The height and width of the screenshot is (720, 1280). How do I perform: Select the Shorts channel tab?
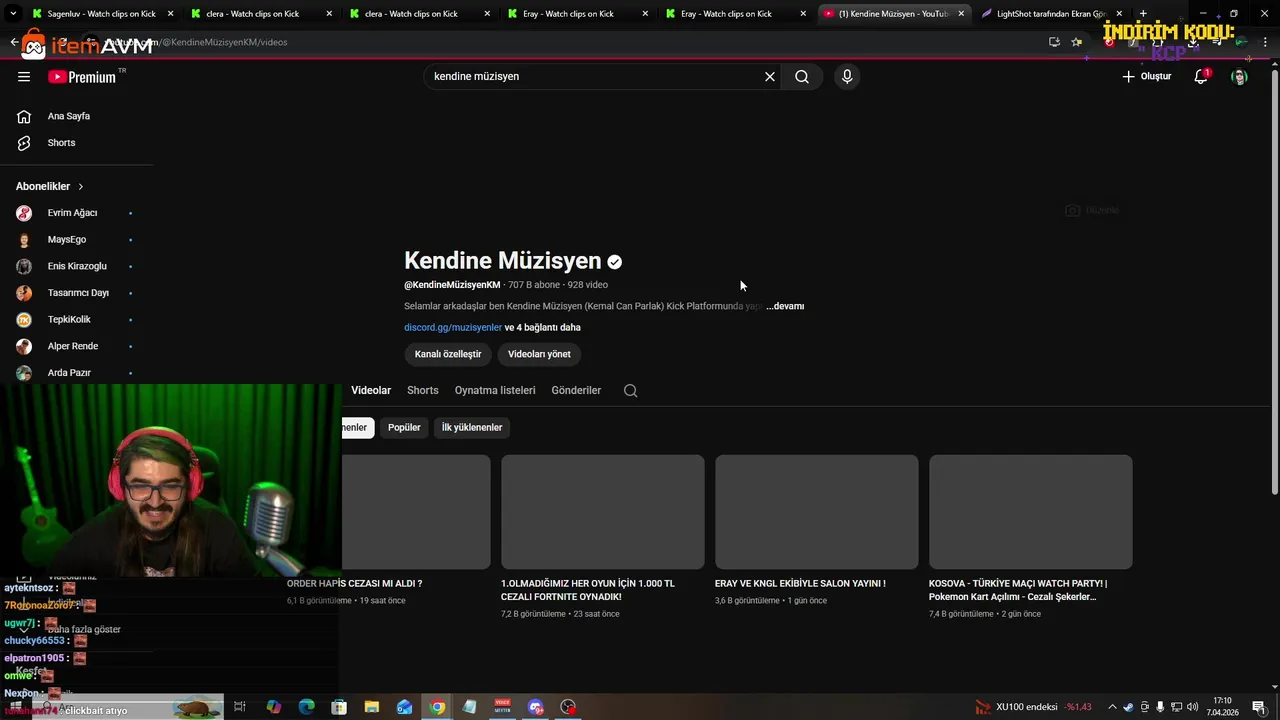(423, 391)
